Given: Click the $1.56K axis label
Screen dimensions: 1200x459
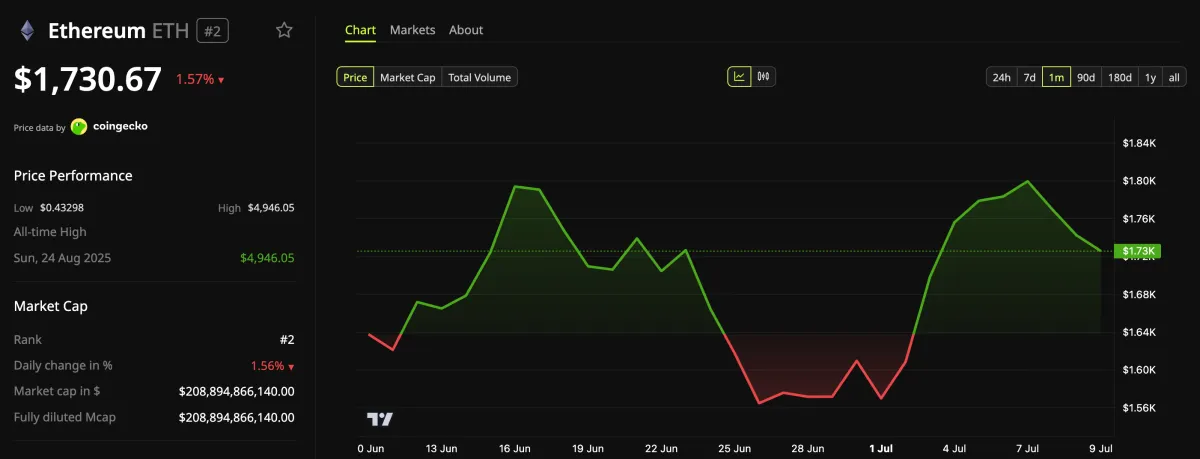Looking at the screenshot, I should click(x=1139, y=408).
